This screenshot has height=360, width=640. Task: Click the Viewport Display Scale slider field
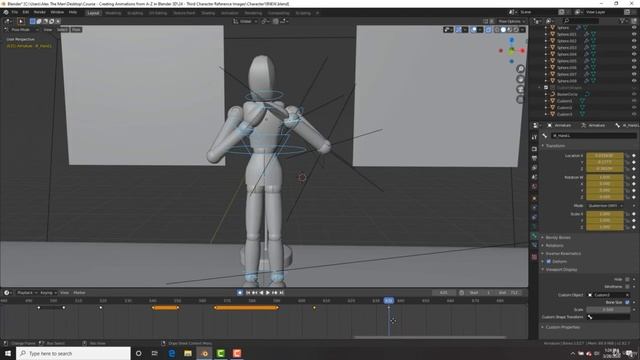[608, 310]
